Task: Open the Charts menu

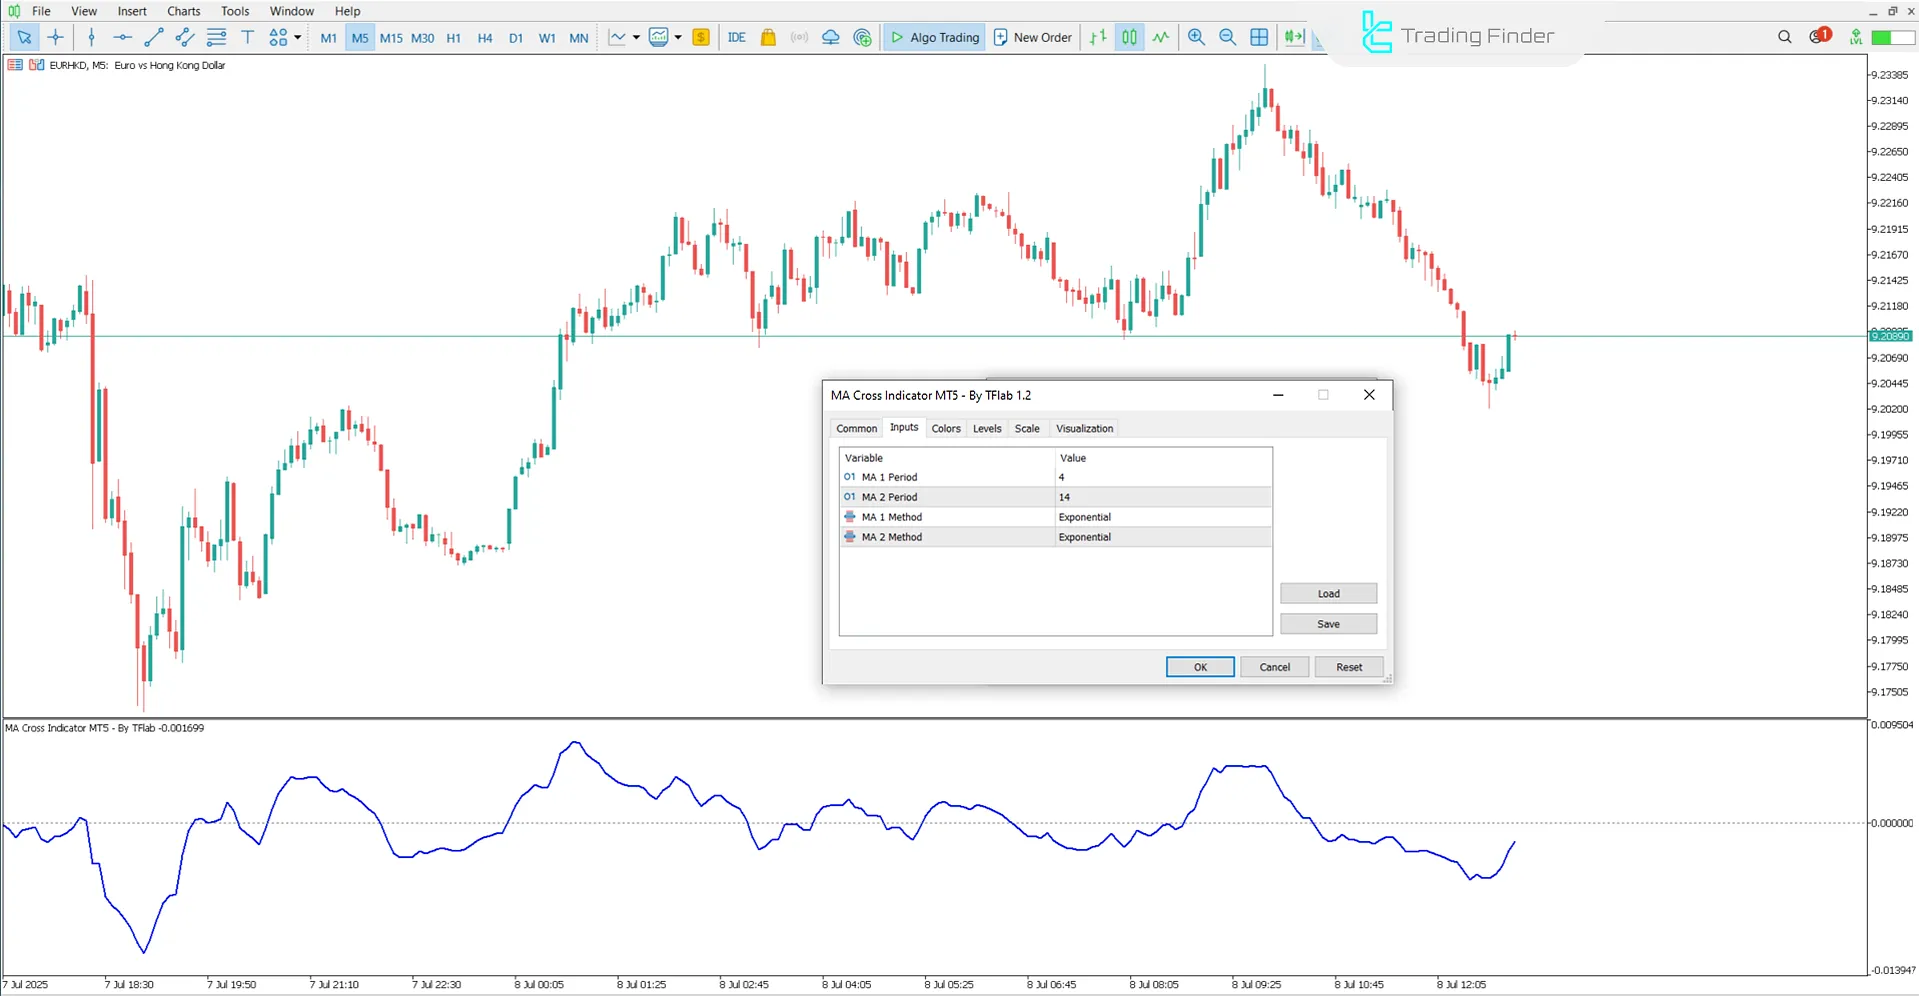Action: coord(183,11)
